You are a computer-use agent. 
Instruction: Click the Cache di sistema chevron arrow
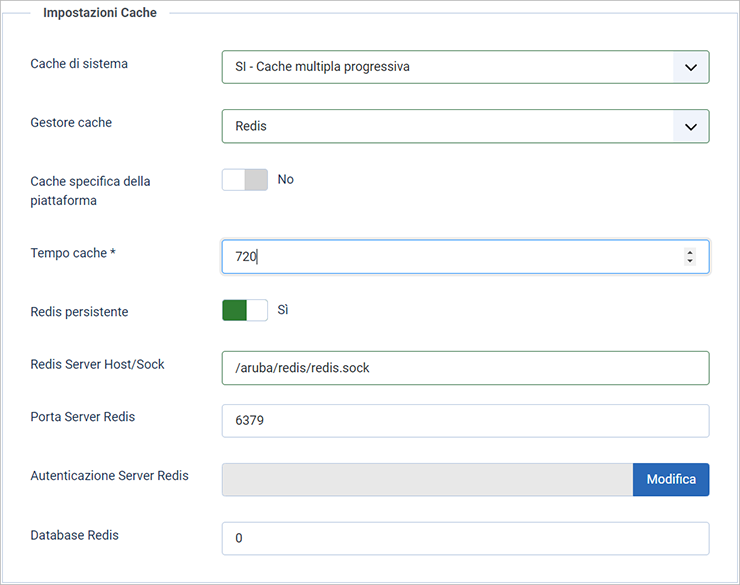point(691,67)
